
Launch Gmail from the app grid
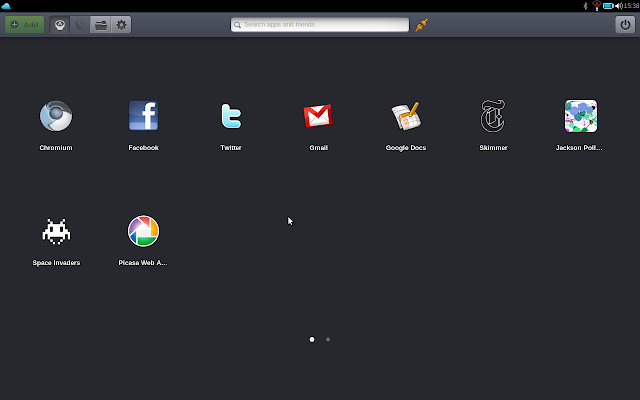click(x=318, y=116)
